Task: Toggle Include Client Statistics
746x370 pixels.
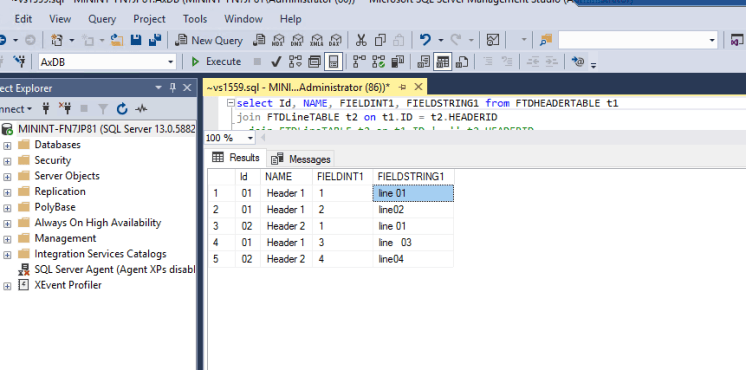Action: [x=397, y=61]
